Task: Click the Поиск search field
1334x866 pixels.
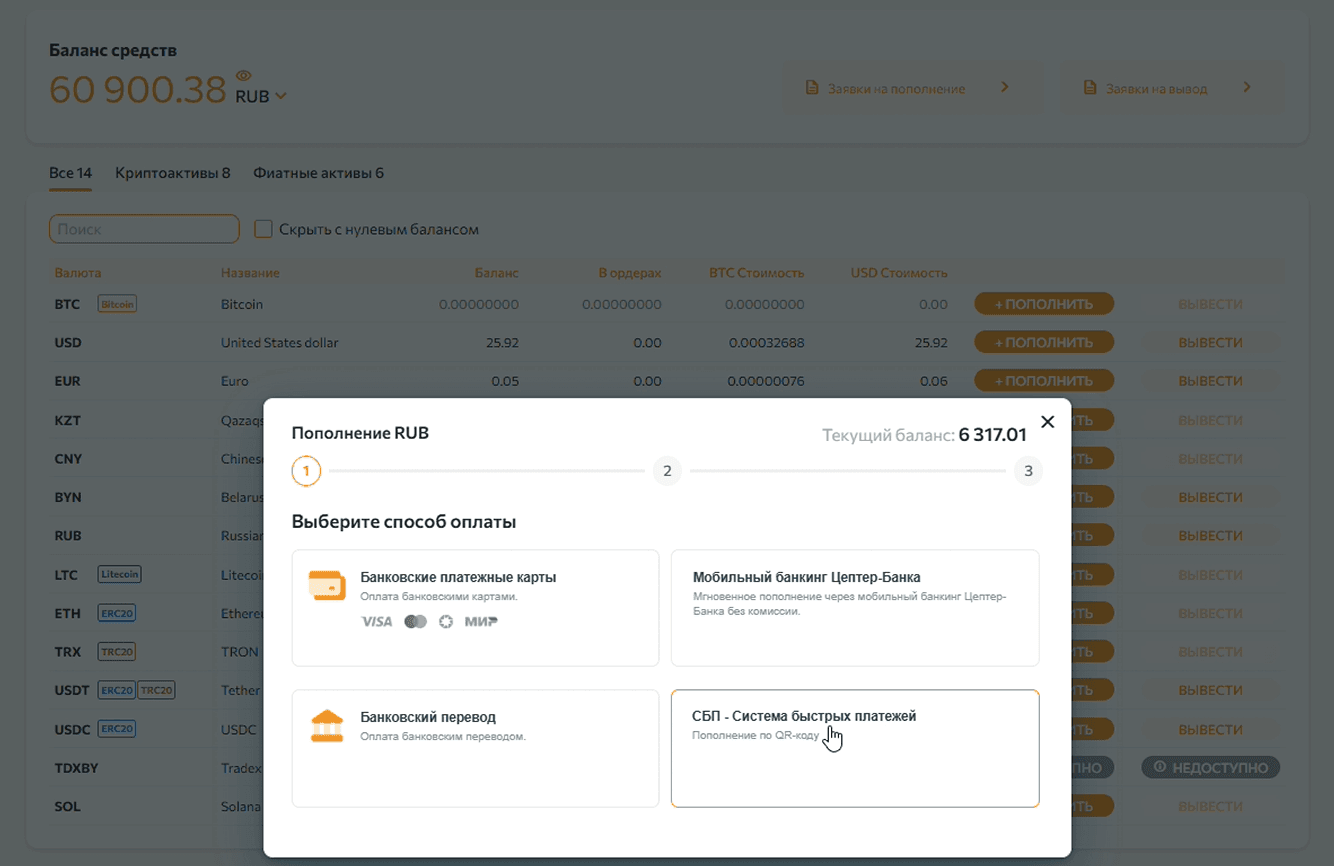Action: point(144,229)
